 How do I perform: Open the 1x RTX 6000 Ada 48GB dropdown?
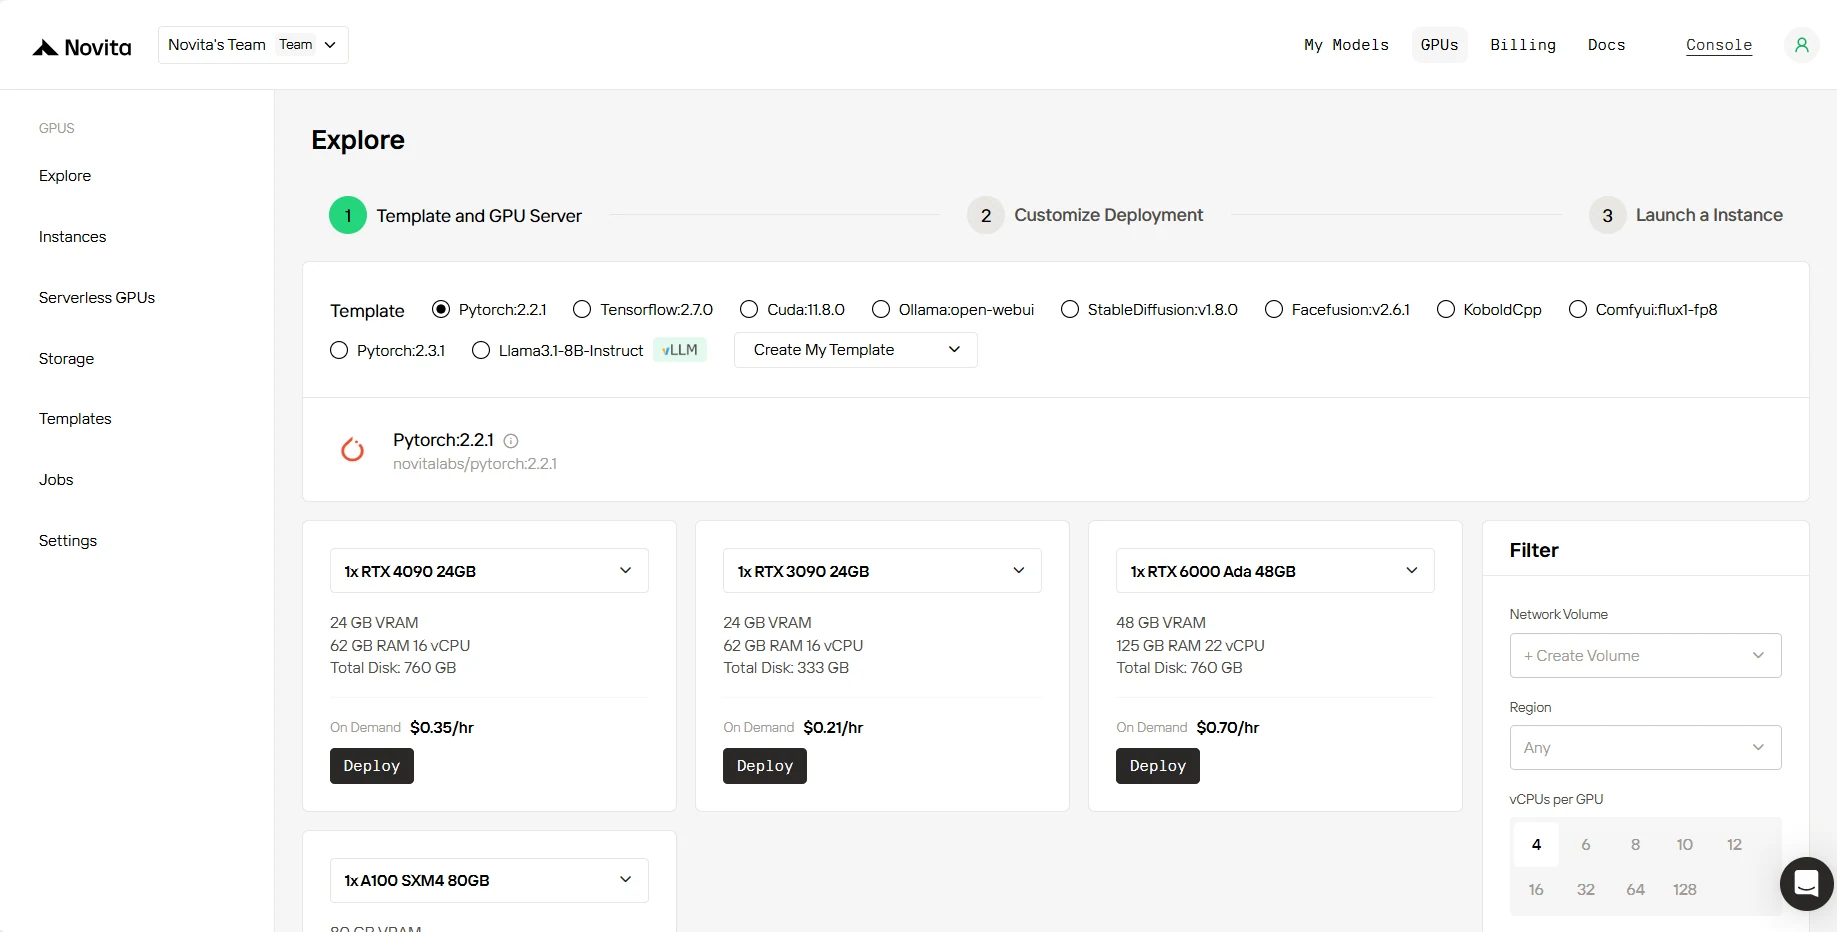pos(1275,571)
